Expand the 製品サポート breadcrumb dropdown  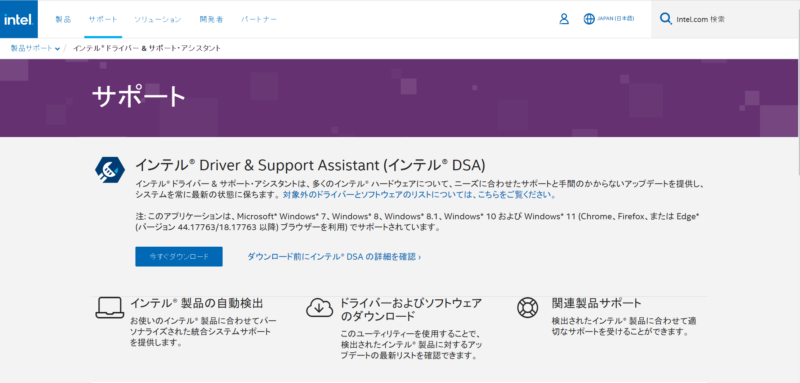point(35,48)
